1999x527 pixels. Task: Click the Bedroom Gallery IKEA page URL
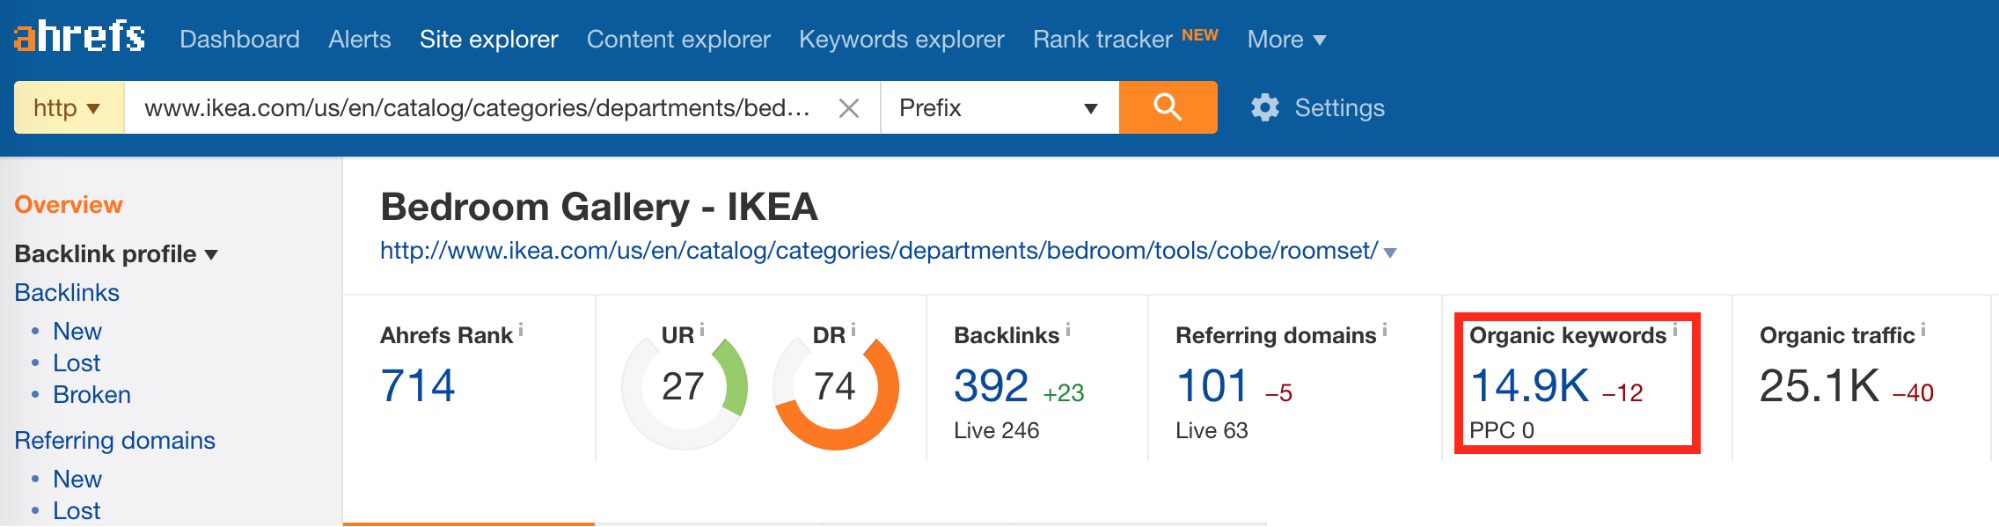[x=879, y=251]
